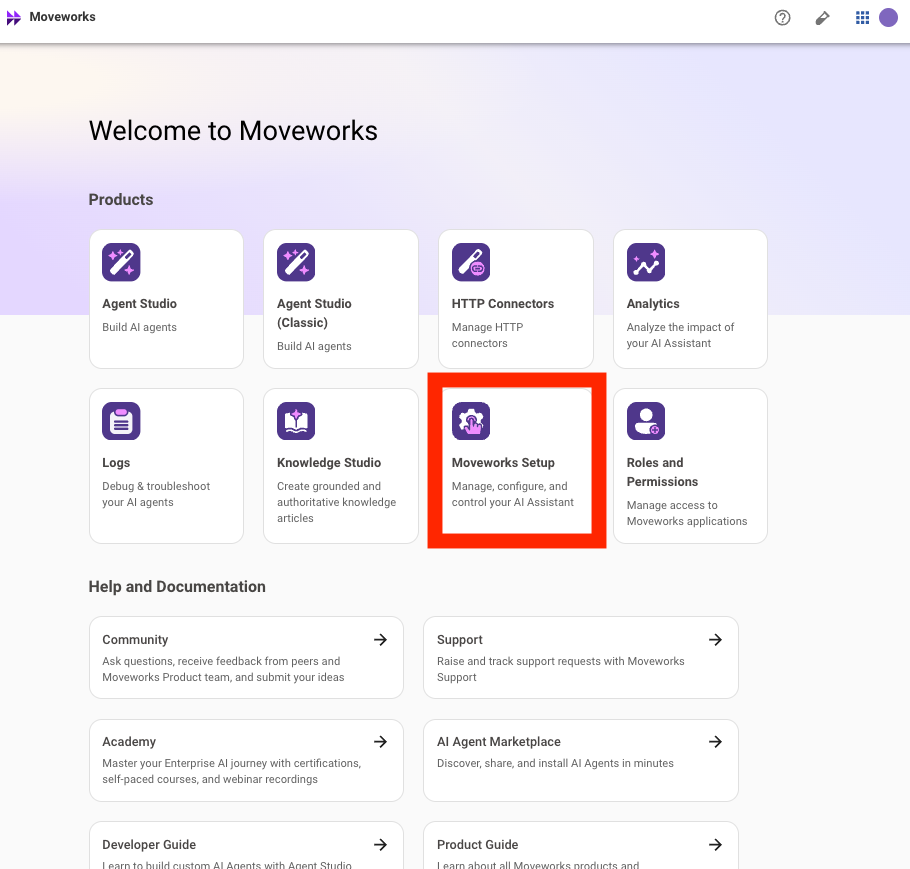The width and height of the screenshot is (910, 869).
Task: Open the Academy documentation card
Action: tap(245, 760)
